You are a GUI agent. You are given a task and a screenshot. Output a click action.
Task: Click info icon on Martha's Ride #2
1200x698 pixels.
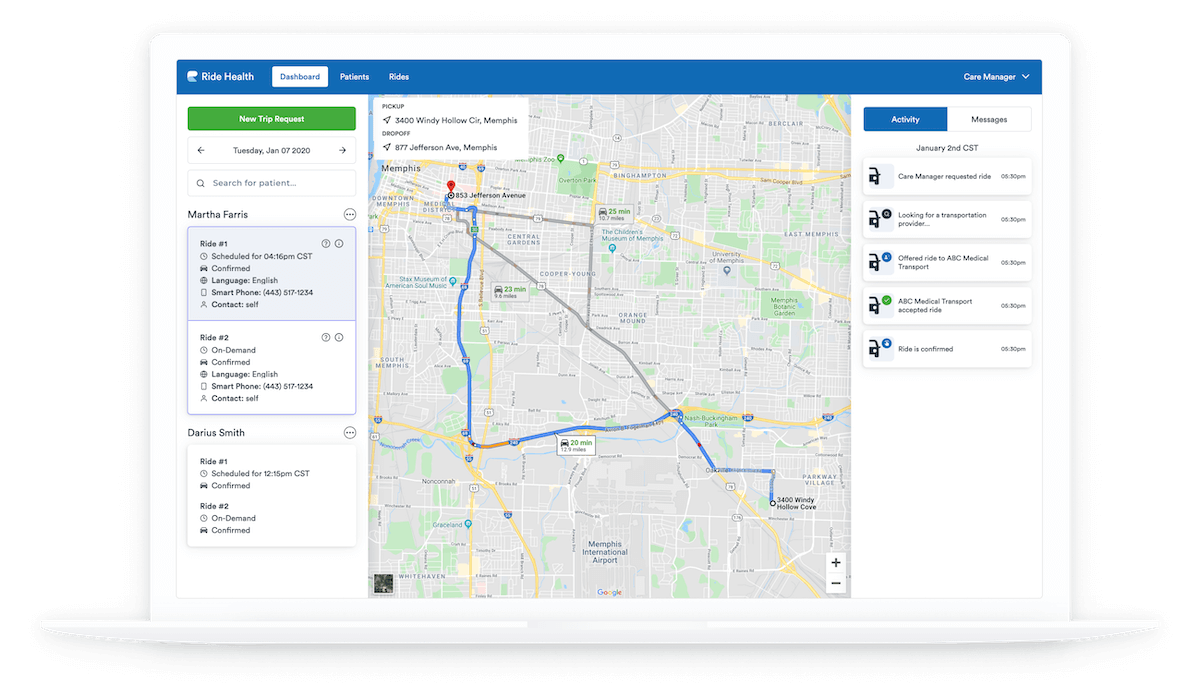point(339,338)
